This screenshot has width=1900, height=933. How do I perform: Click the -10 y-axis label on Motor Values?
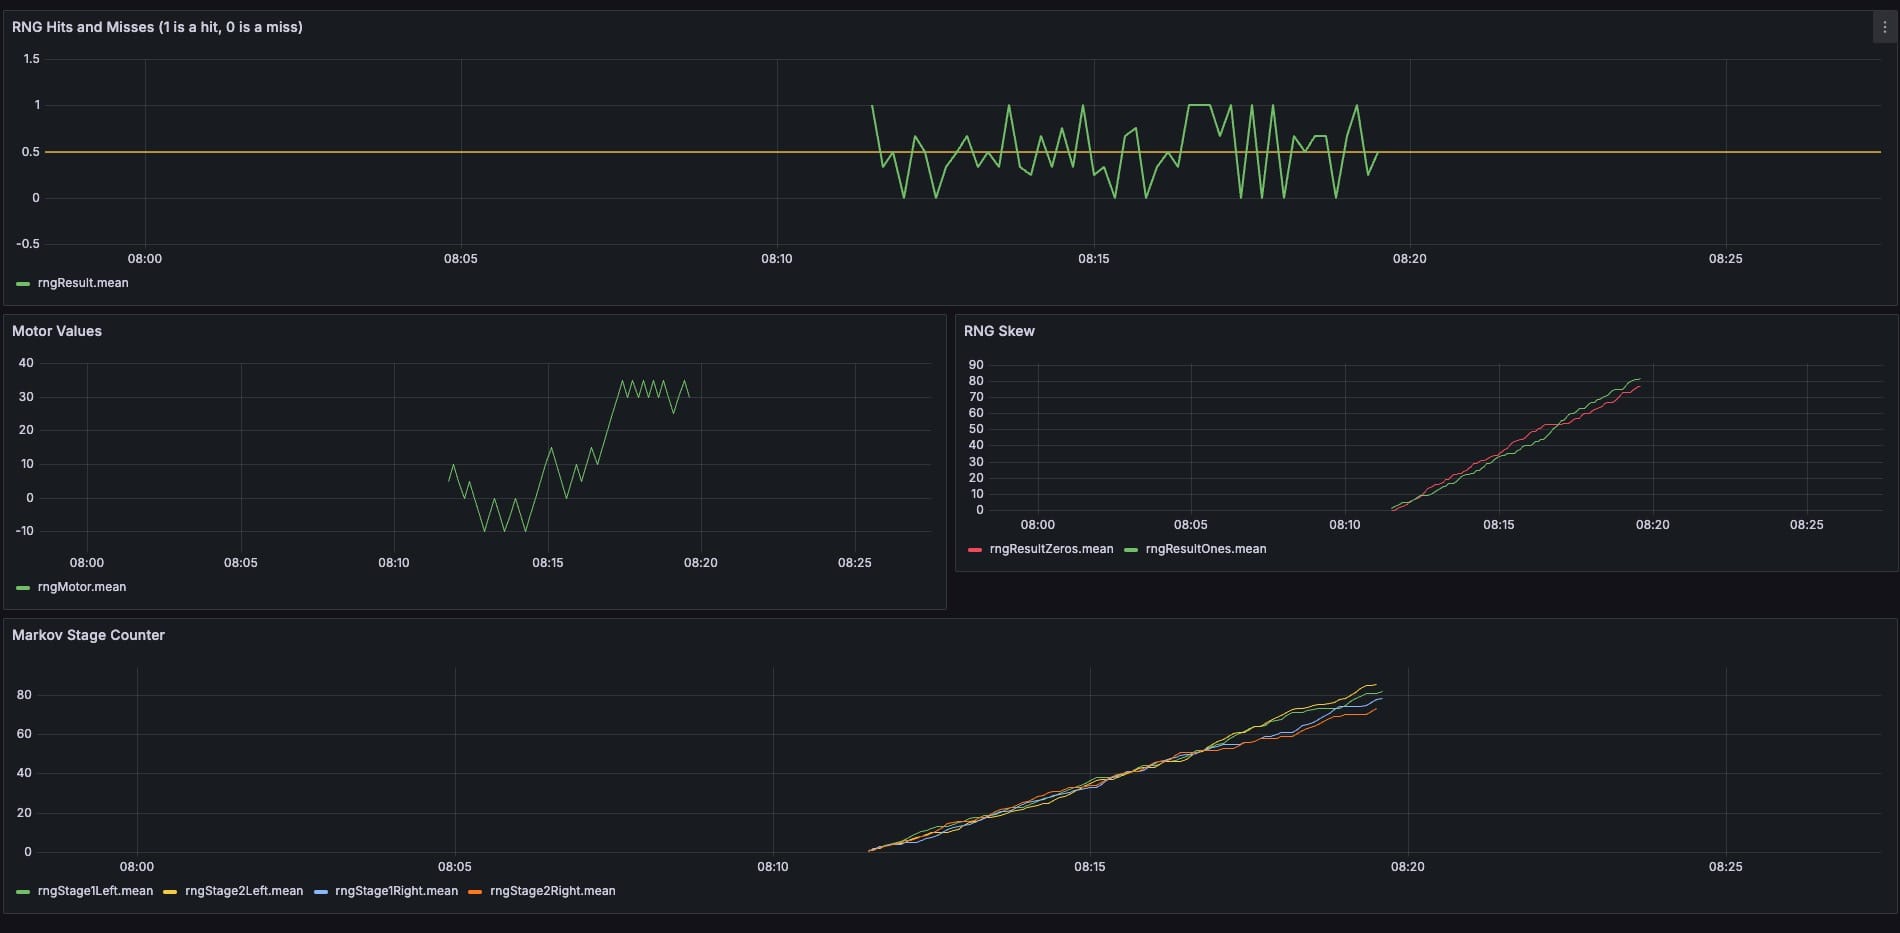(x=25, y=531)
